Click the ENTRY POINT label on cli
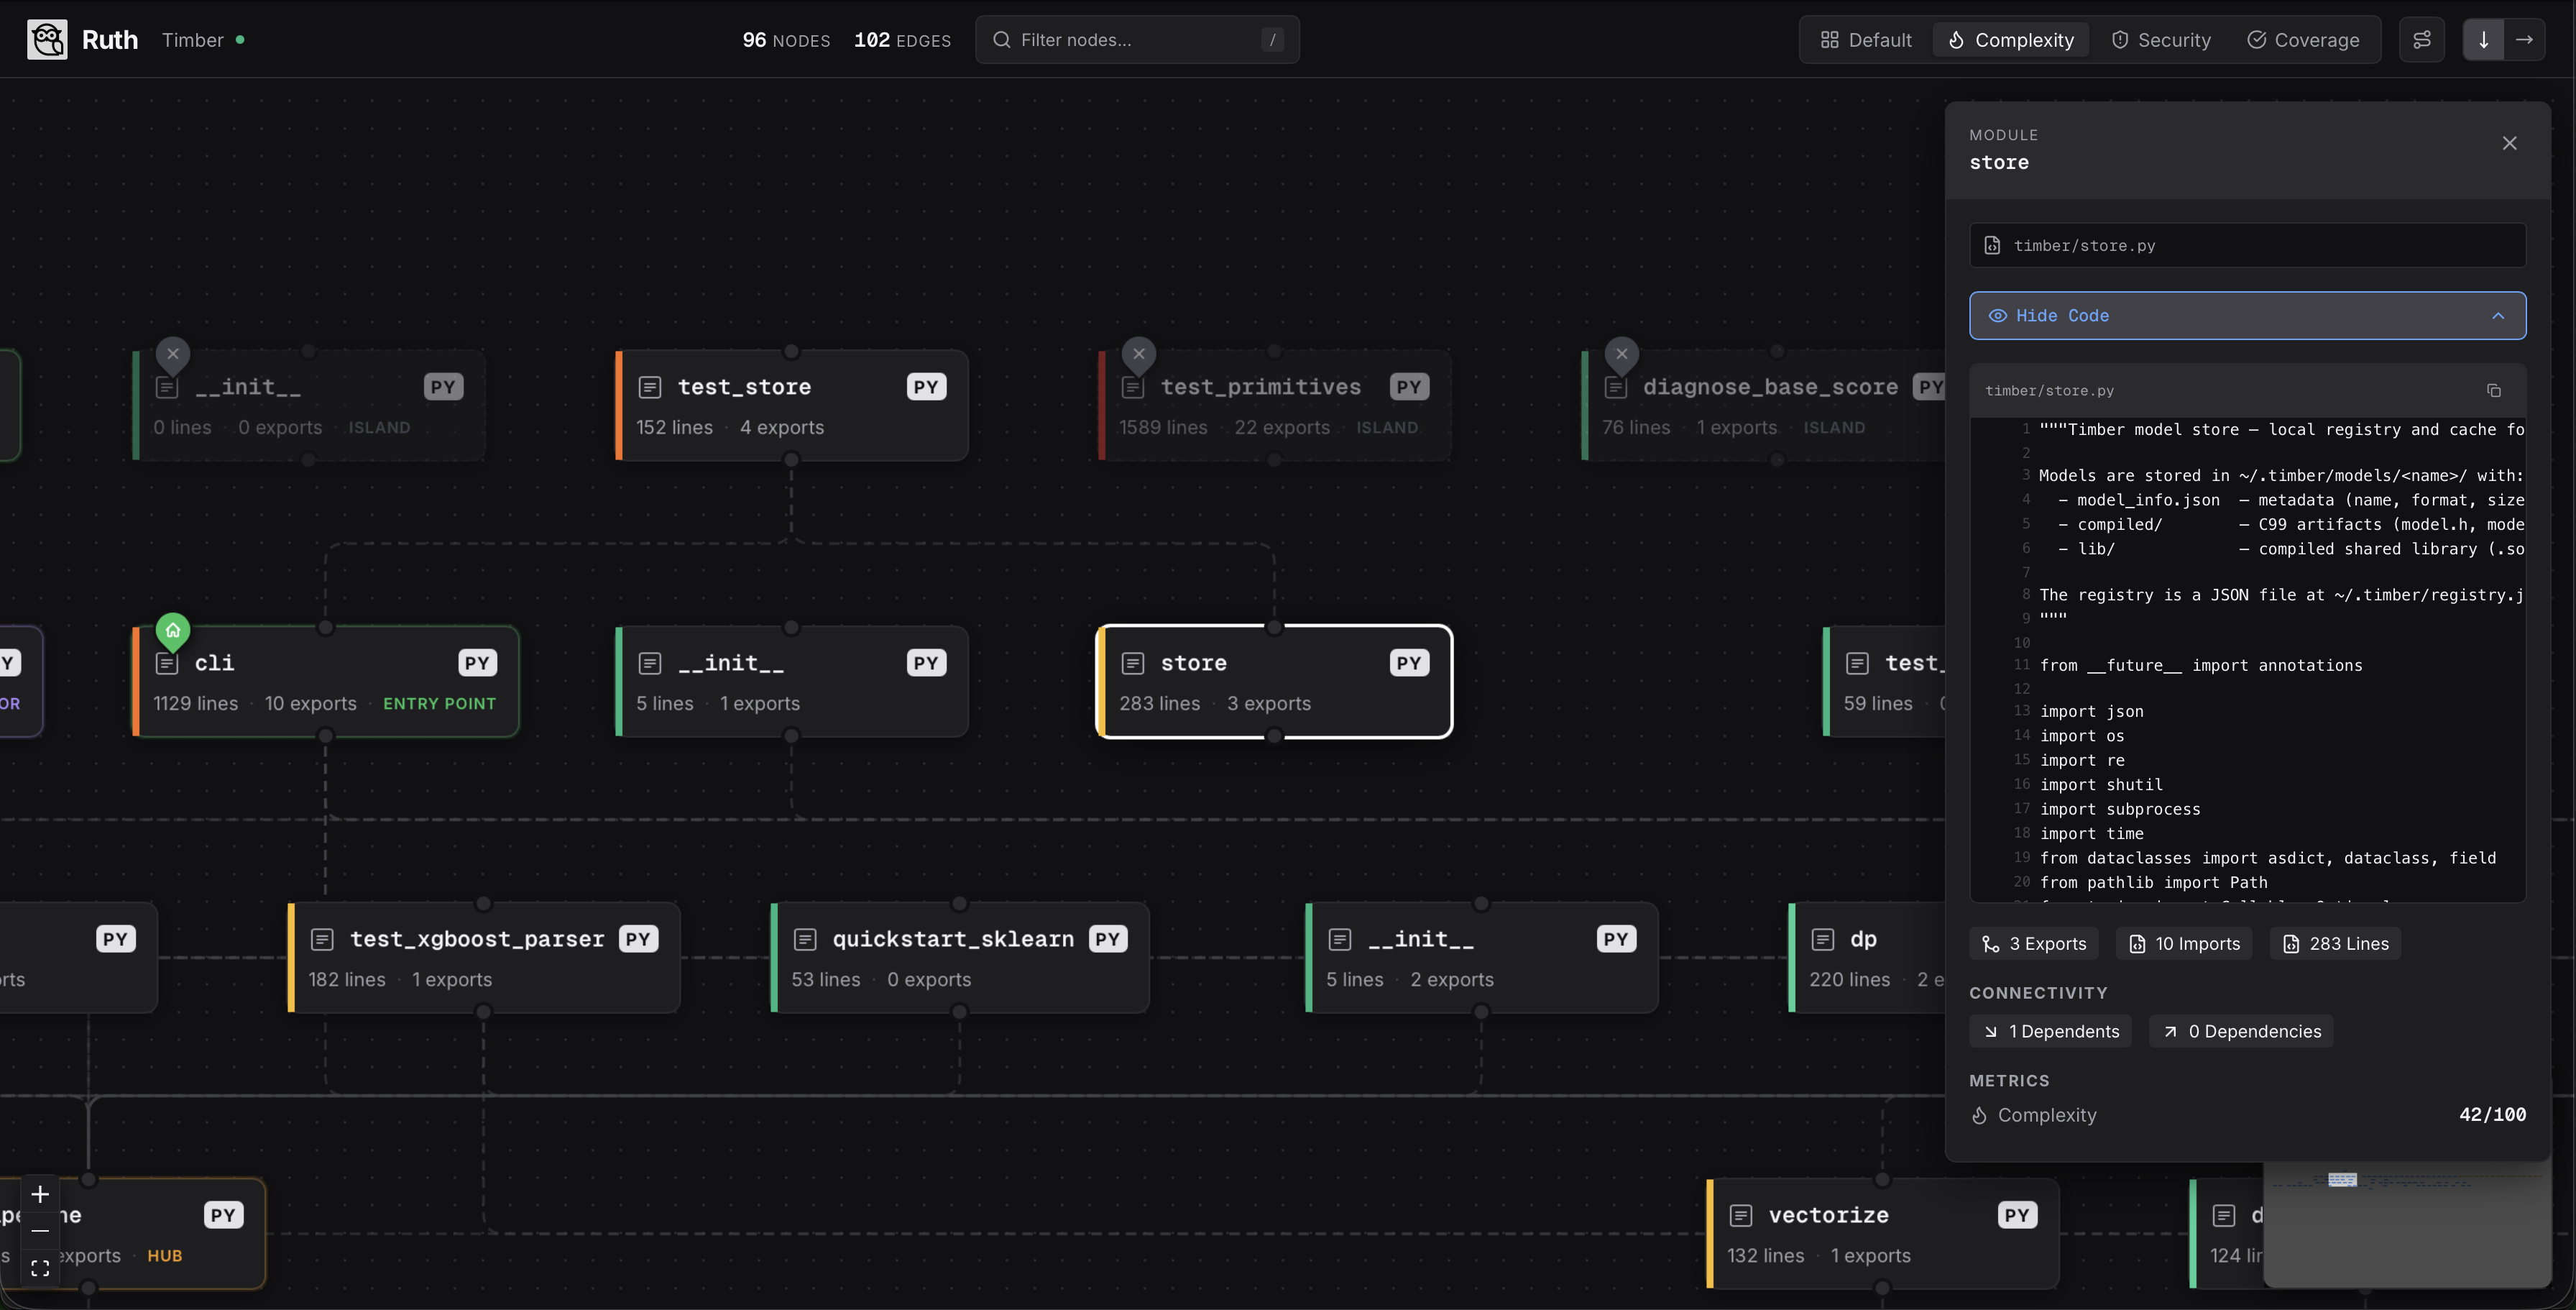 pos(439,703)
